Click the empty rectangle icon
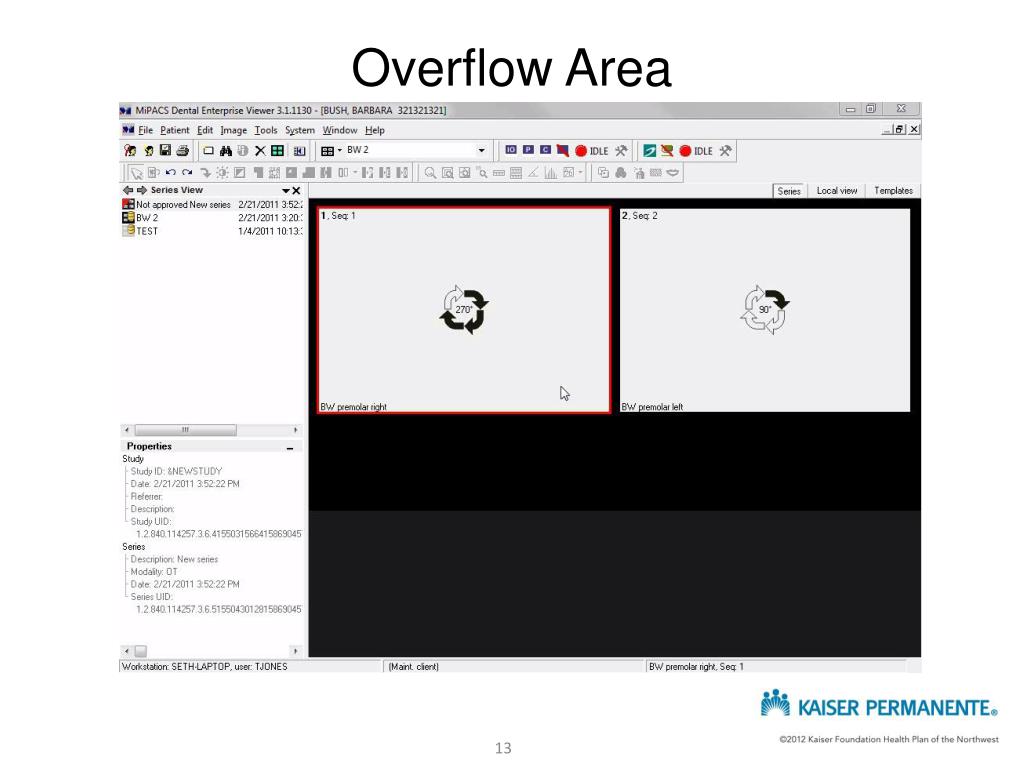 208,151
